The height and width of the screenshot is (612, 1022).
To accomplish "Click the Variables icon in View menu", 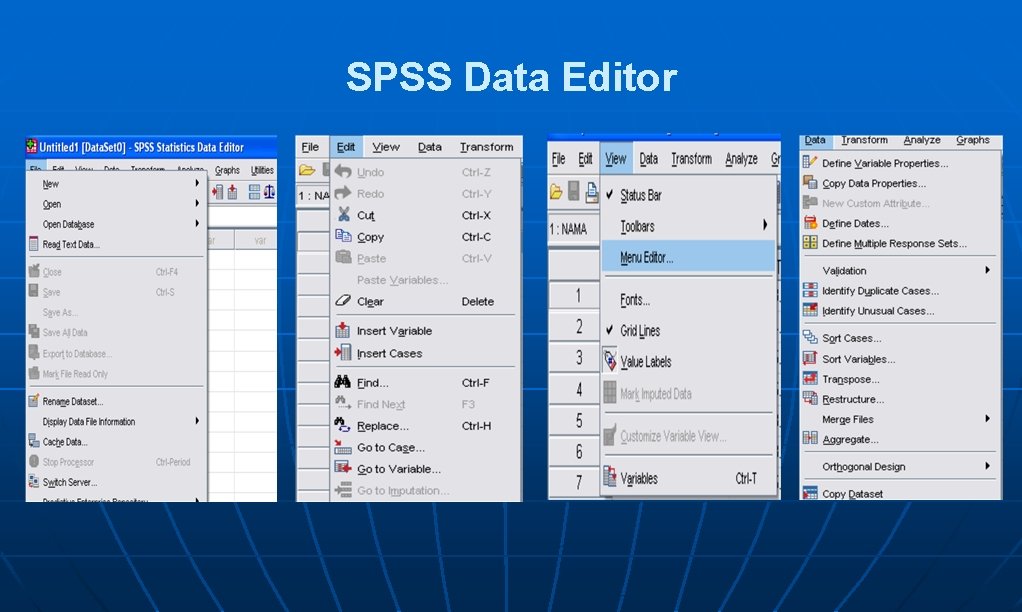I will tap(610, 477).
